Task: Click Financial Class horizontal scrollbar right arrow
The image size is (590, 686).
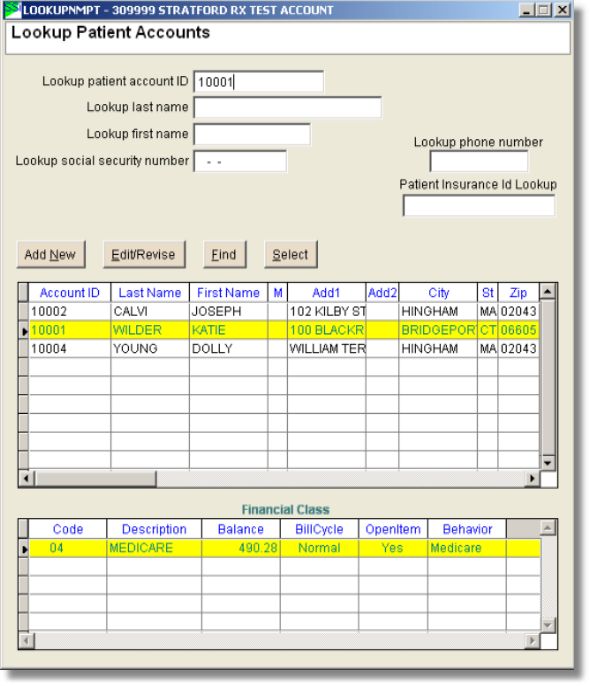Action: pyautogui.click(x=532, y=641)
